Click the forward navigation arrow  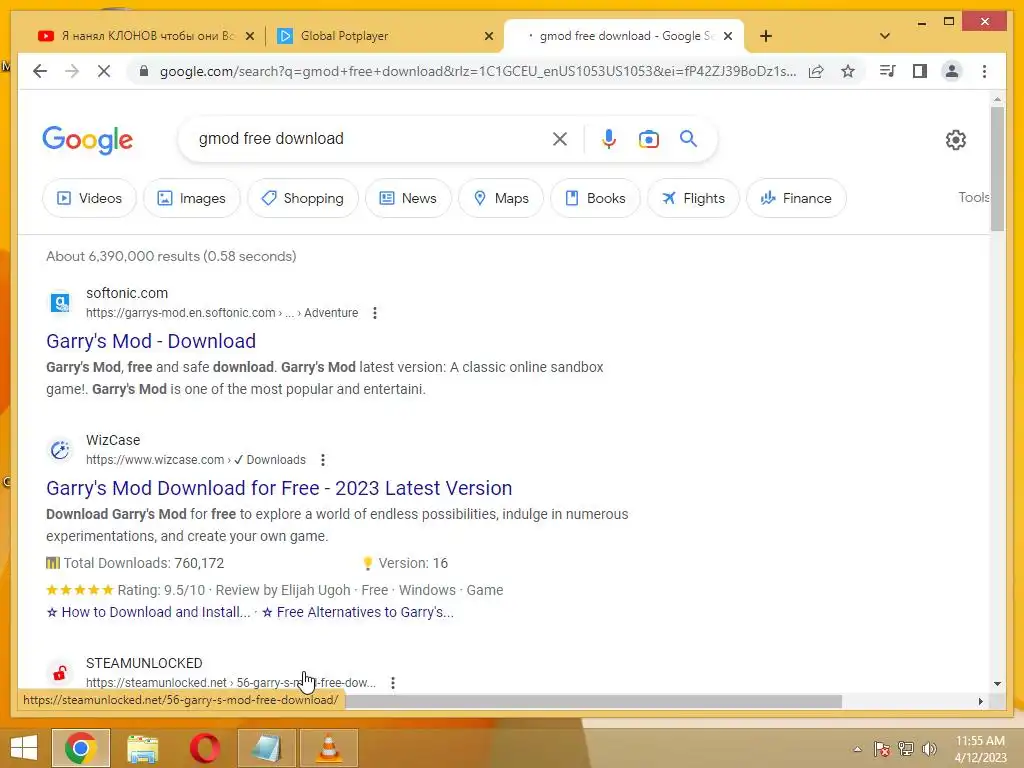click(x=72, y=71)
